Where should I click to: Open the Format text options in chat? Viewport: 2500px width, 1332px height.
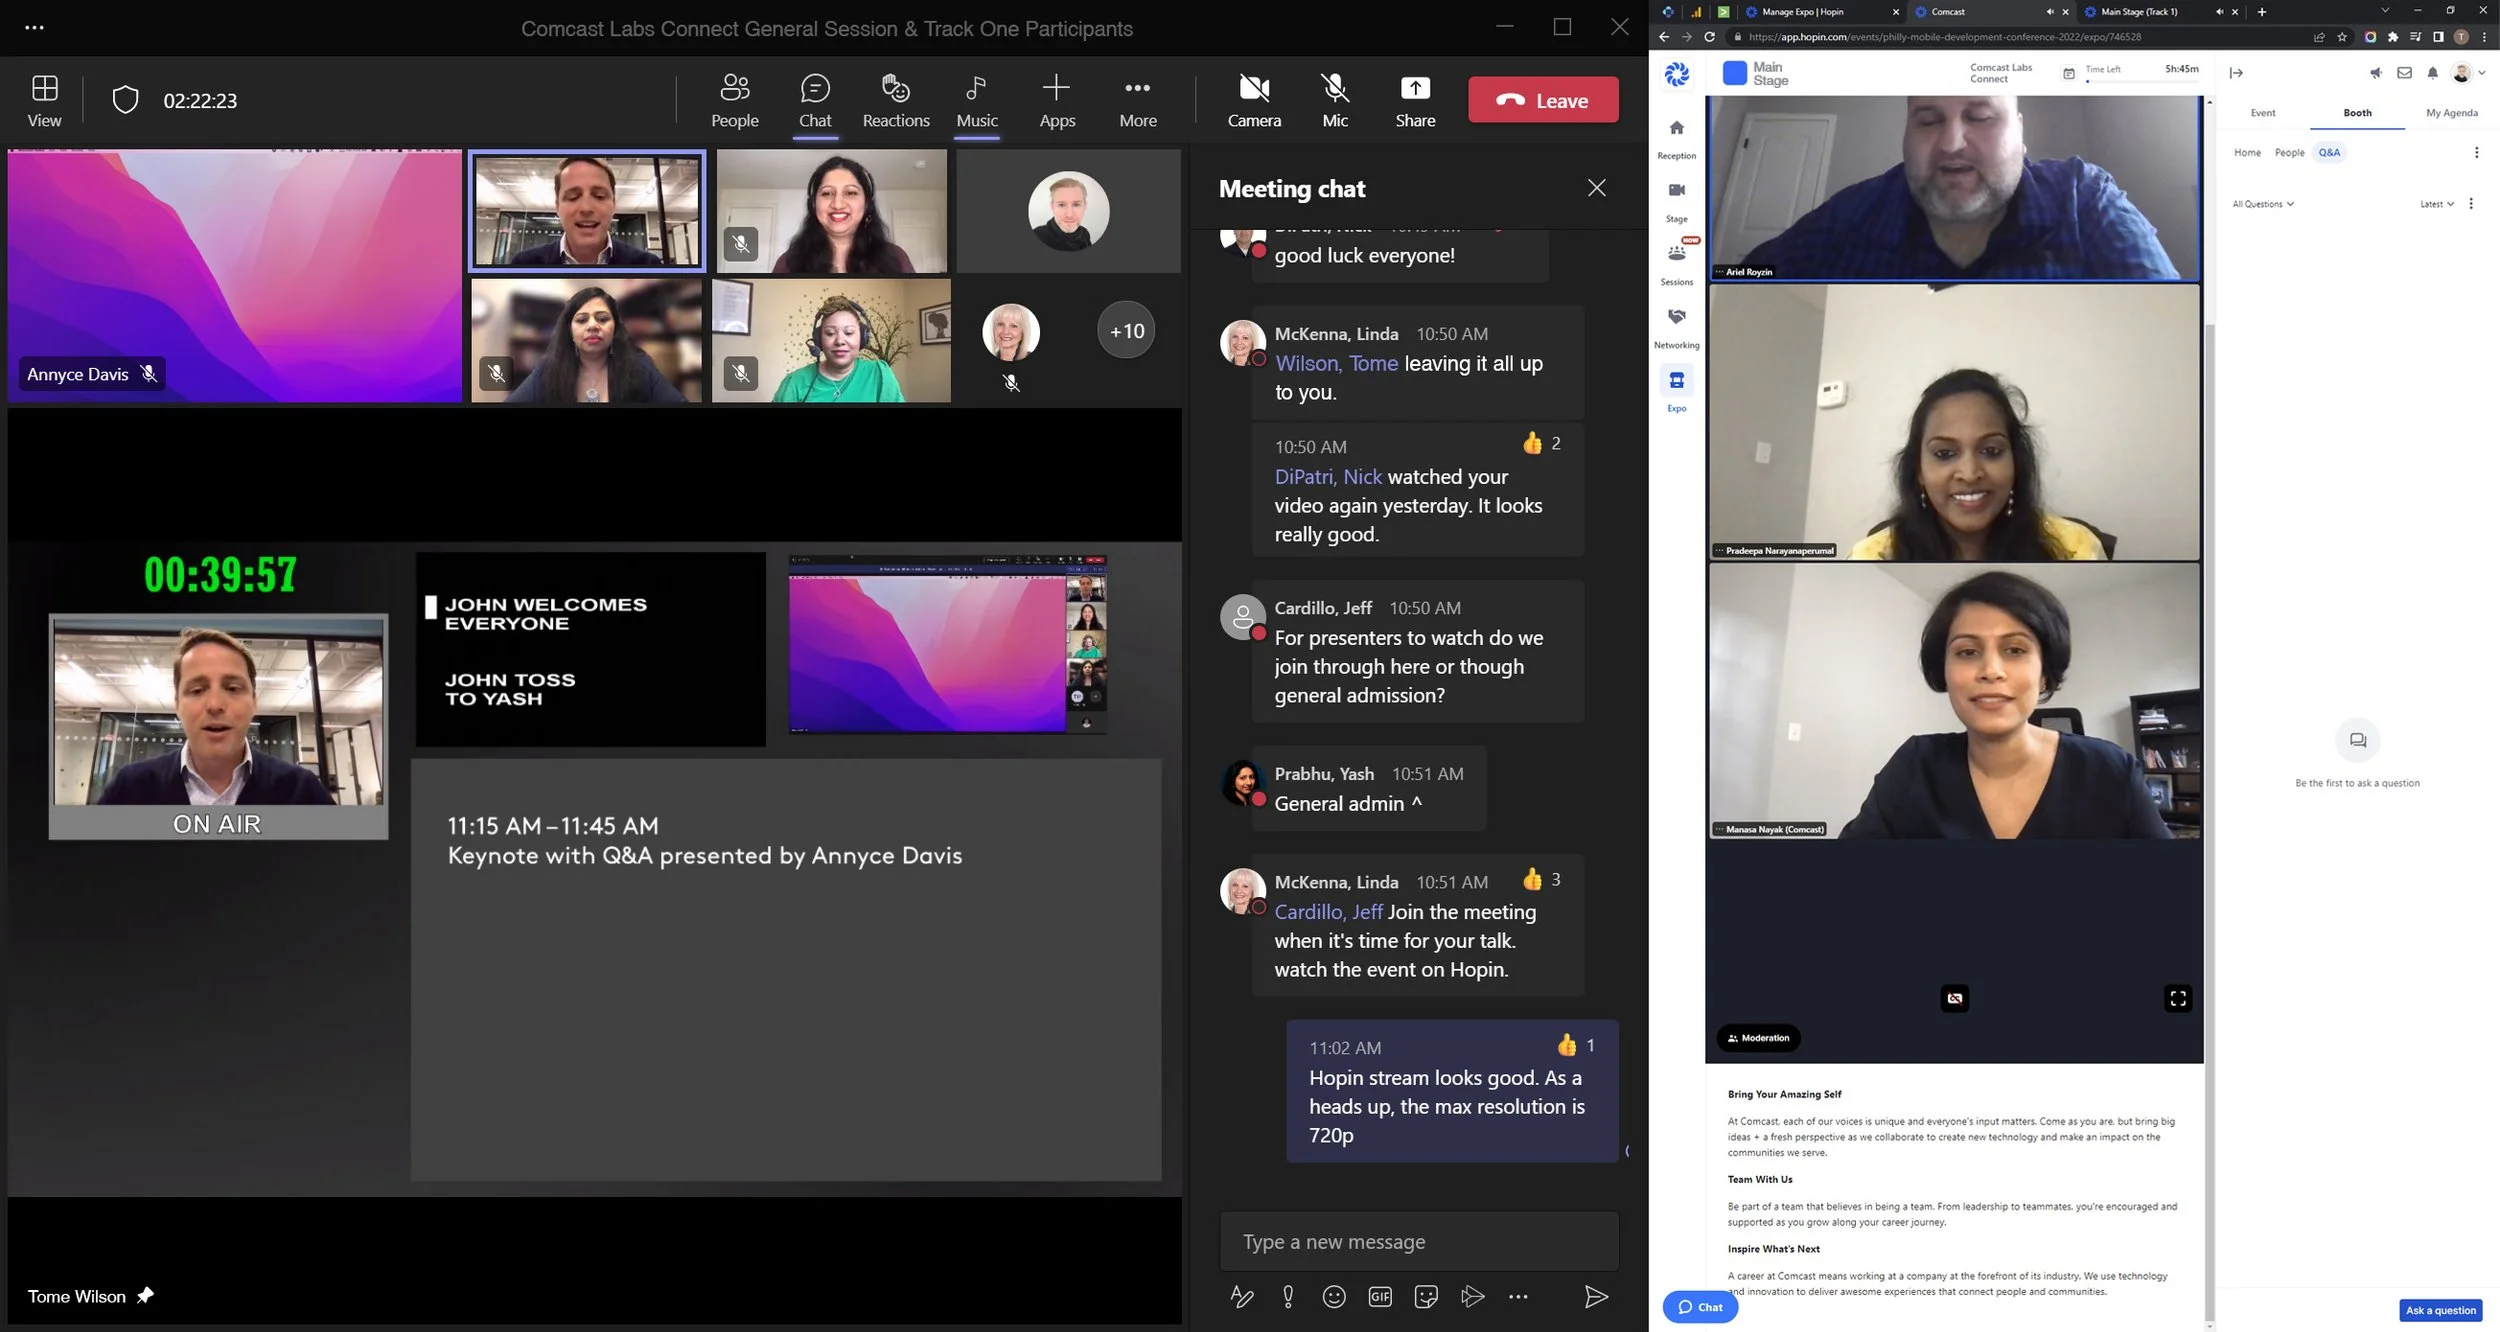click(1241, 1297)
